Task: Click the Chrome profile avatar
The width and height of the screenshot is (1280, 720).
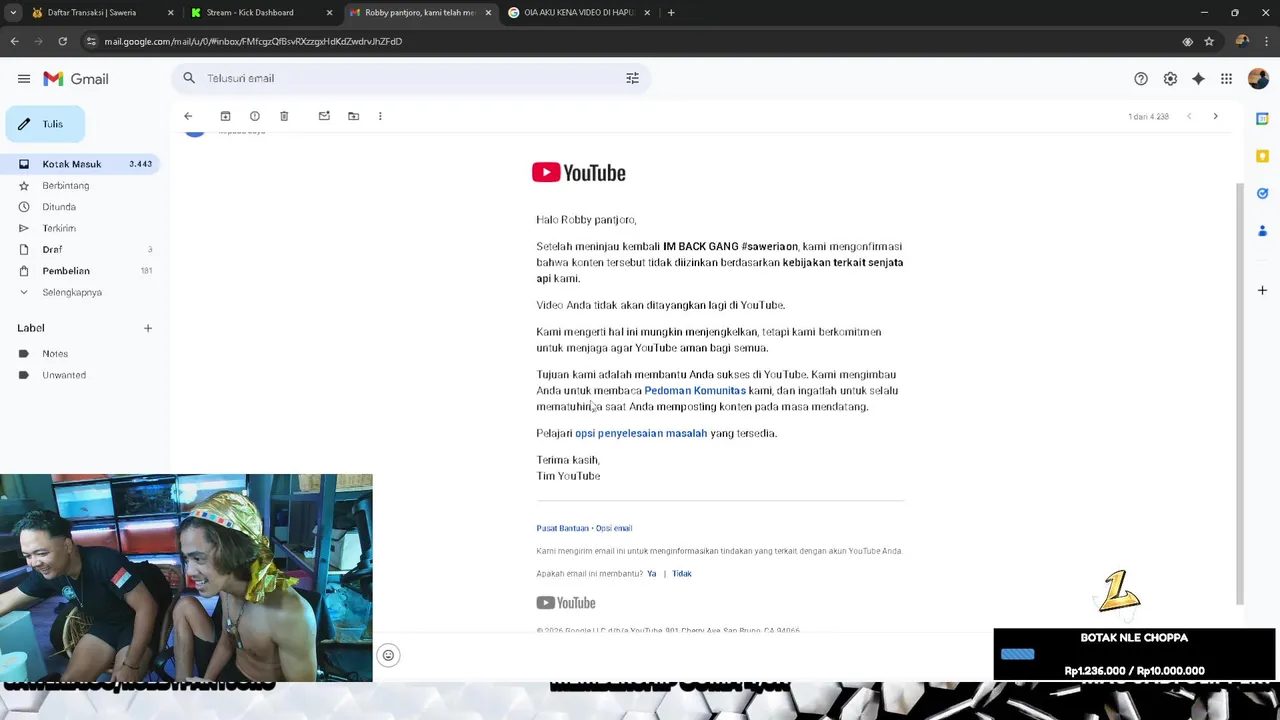Action: pos(1242,41)
